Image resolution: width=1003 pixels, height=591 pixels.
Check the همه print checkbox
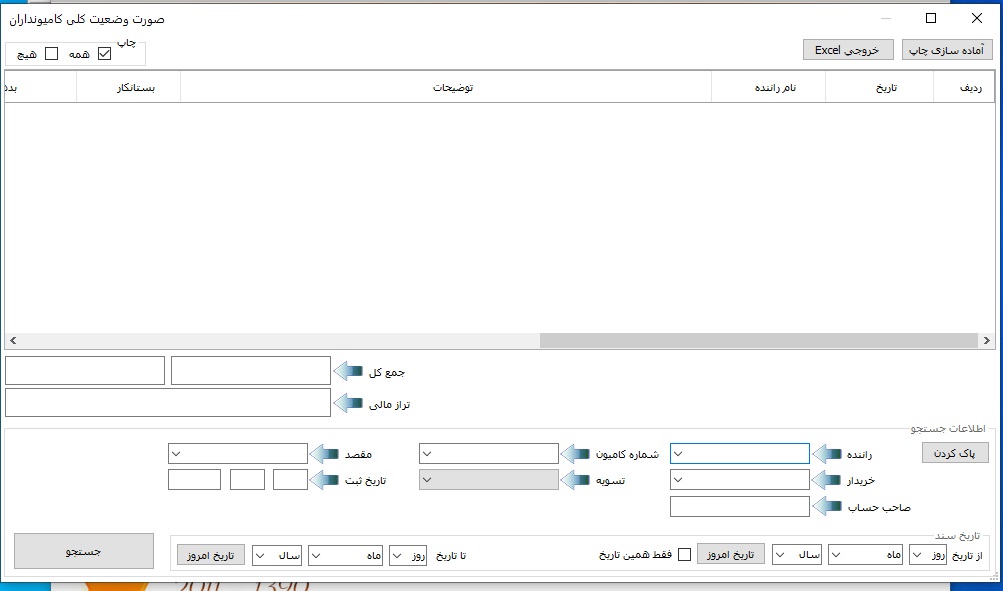104,54
